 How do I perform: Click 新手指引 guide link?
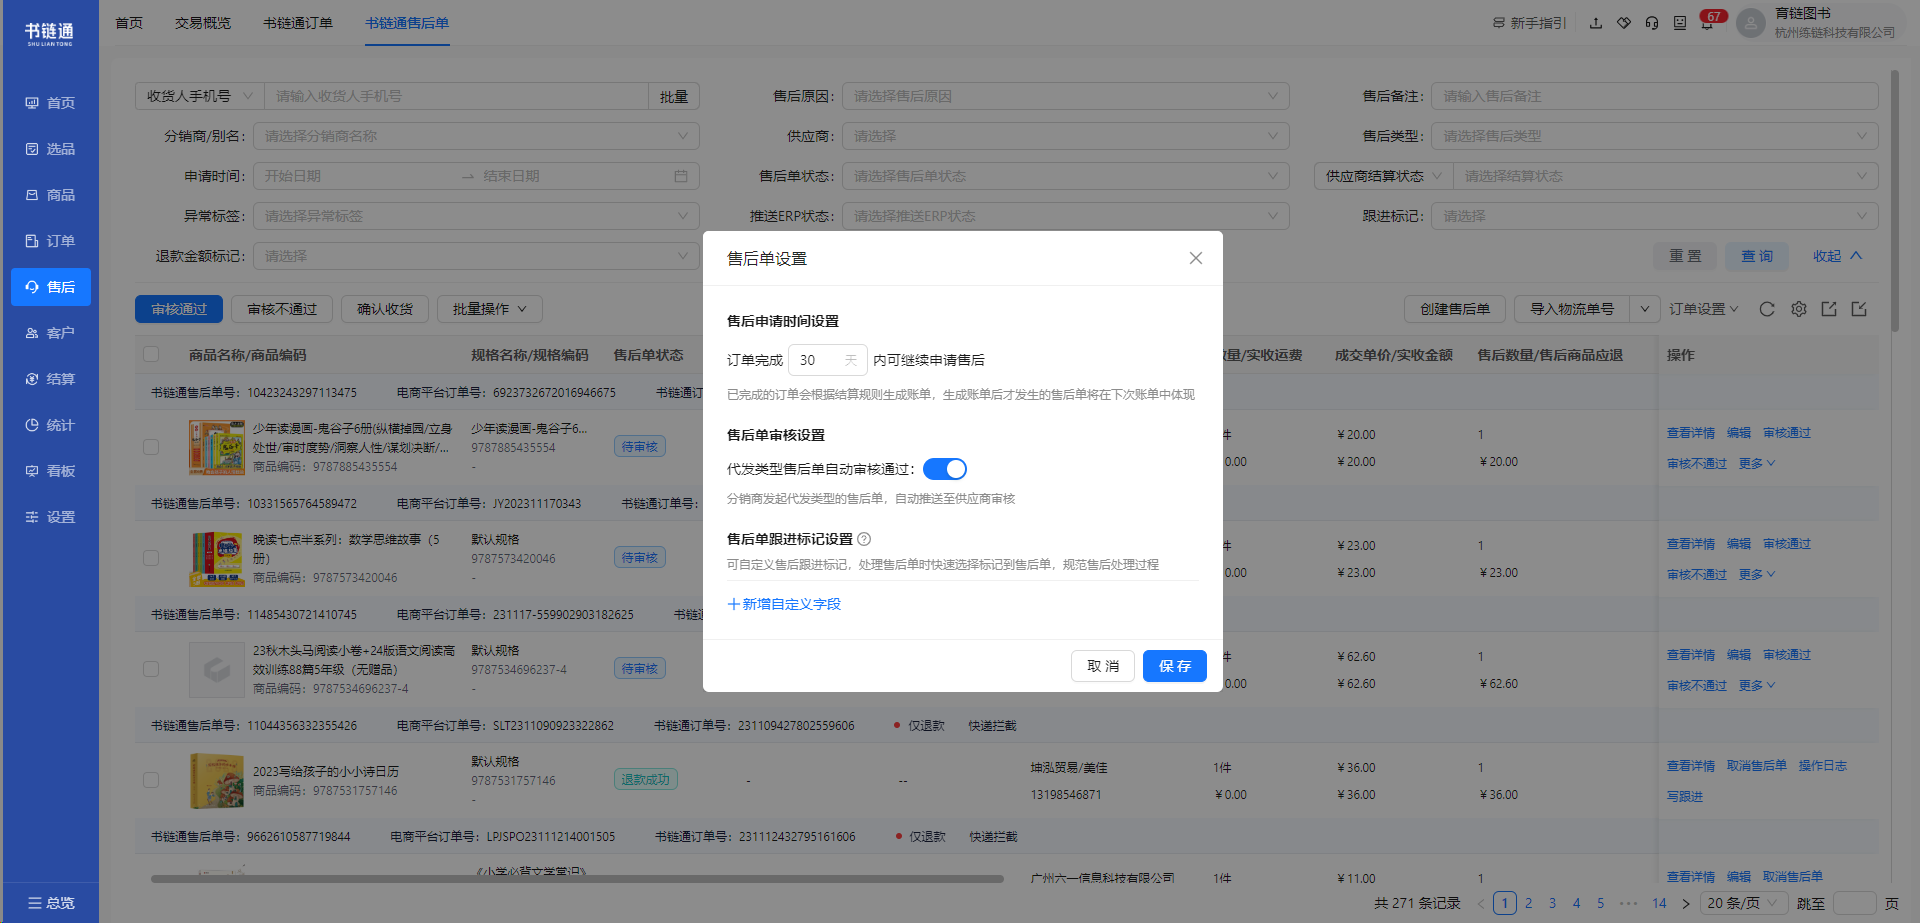1529,23
